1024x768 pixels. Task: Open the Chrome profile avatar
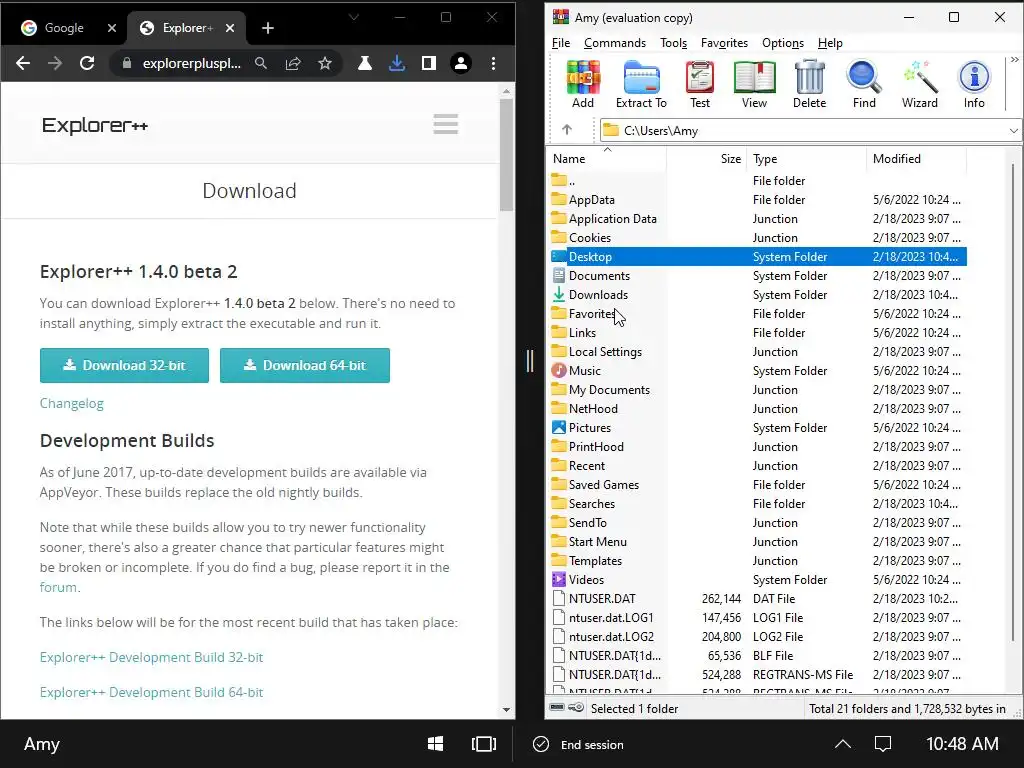461,63
